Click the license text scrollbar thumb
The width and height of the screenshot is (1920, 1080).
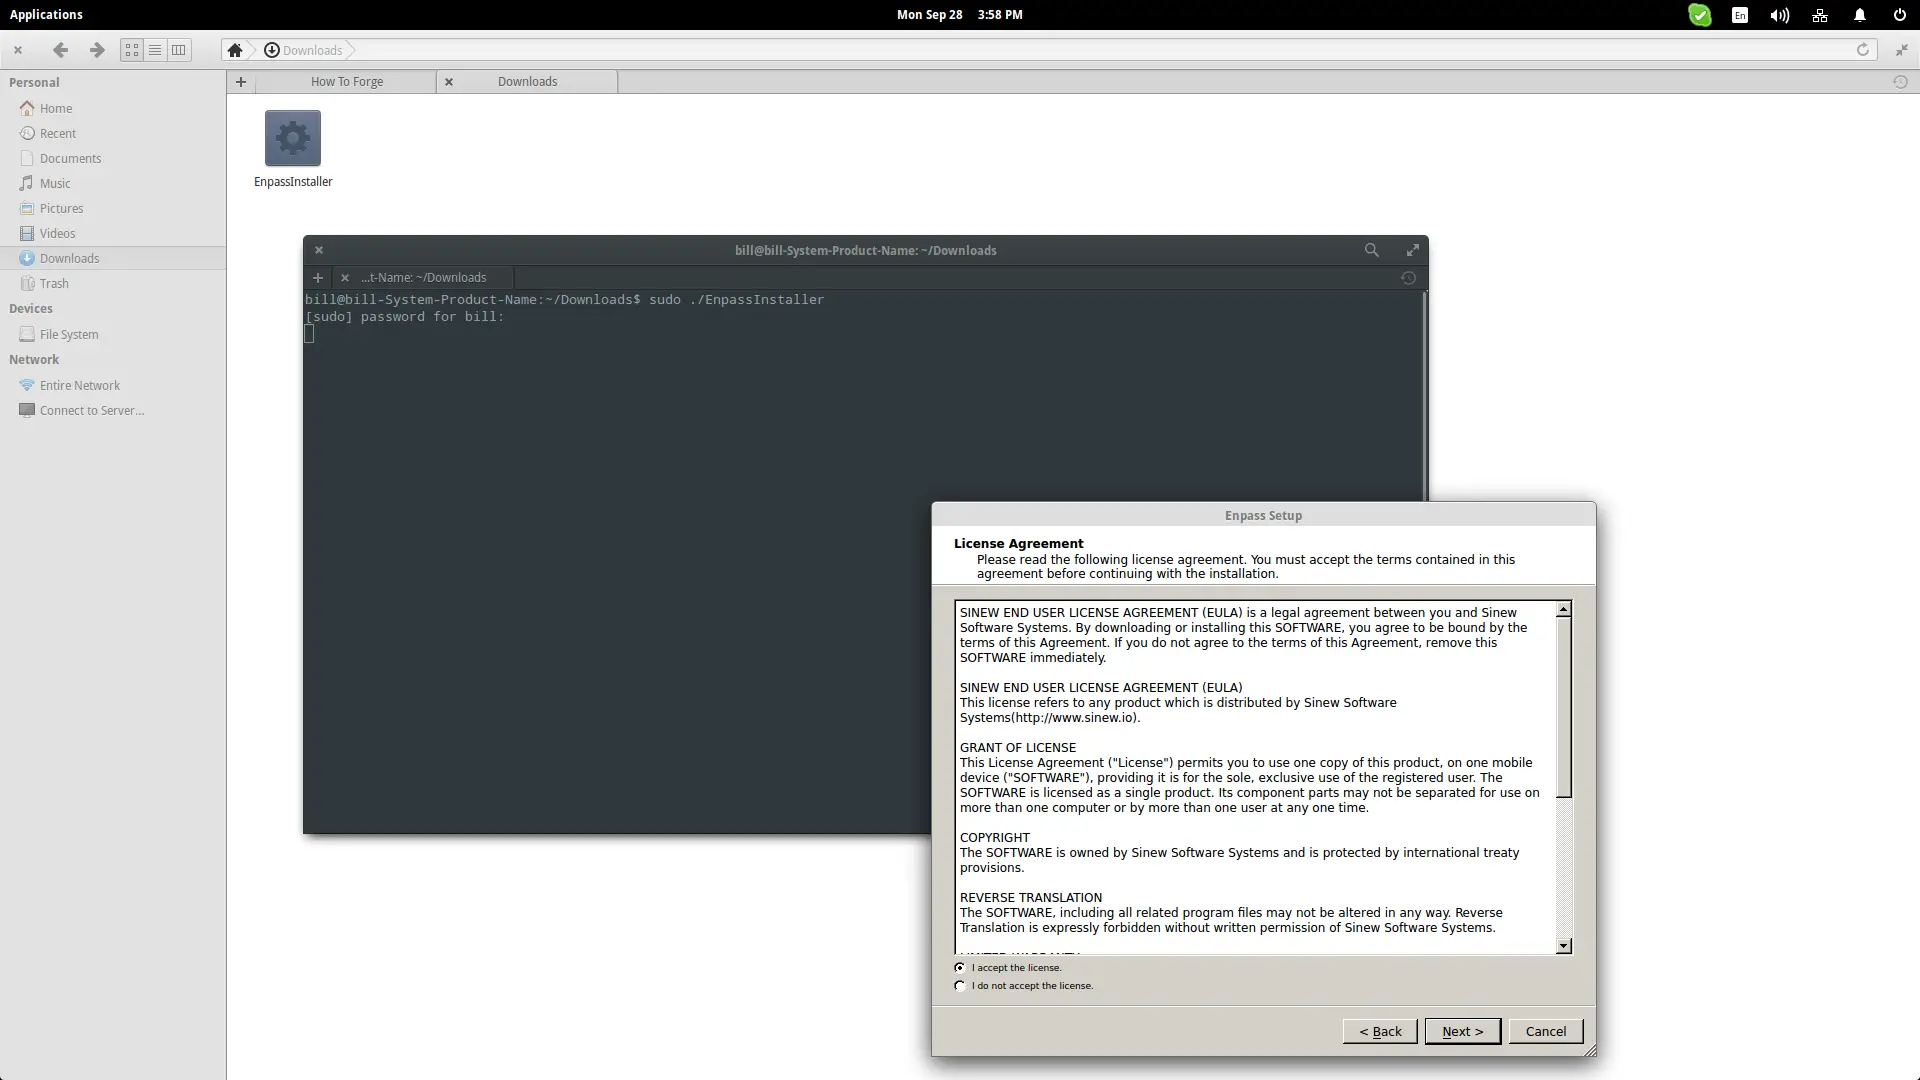coord(1564,707)
